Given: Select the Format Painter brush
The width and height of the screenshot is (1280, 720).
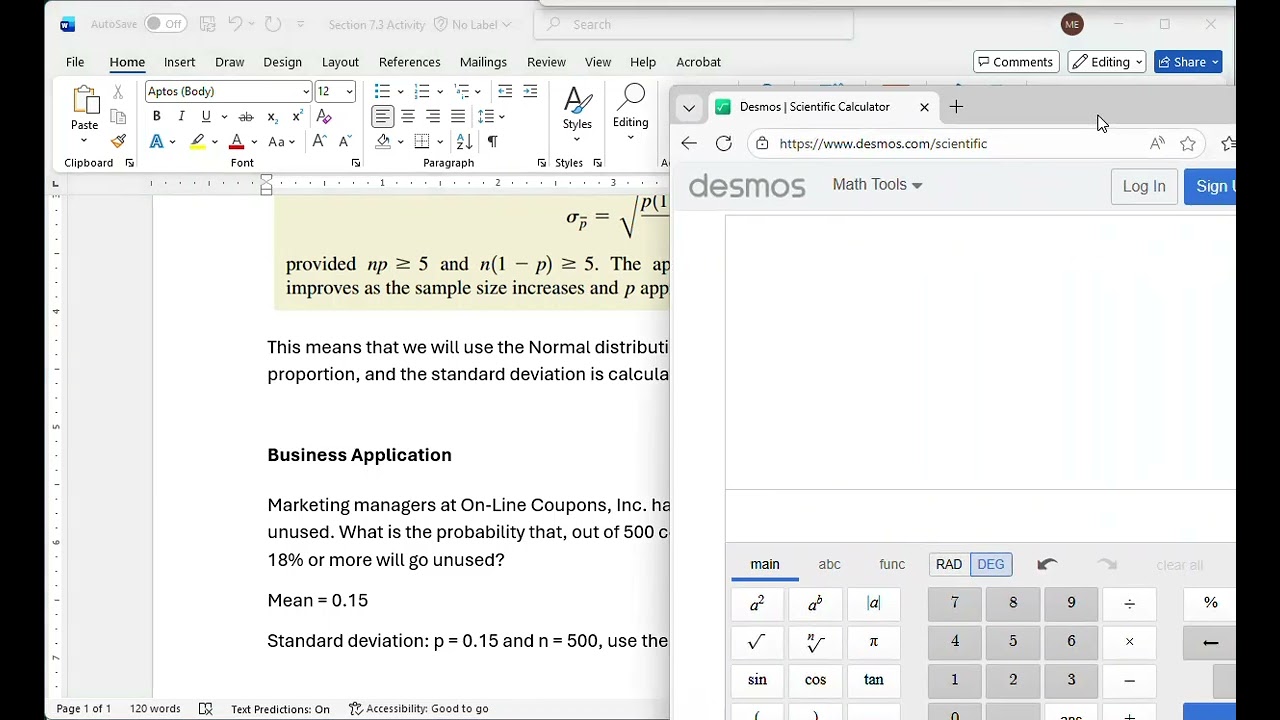Looking at the screenshot, I should [118, 141].
